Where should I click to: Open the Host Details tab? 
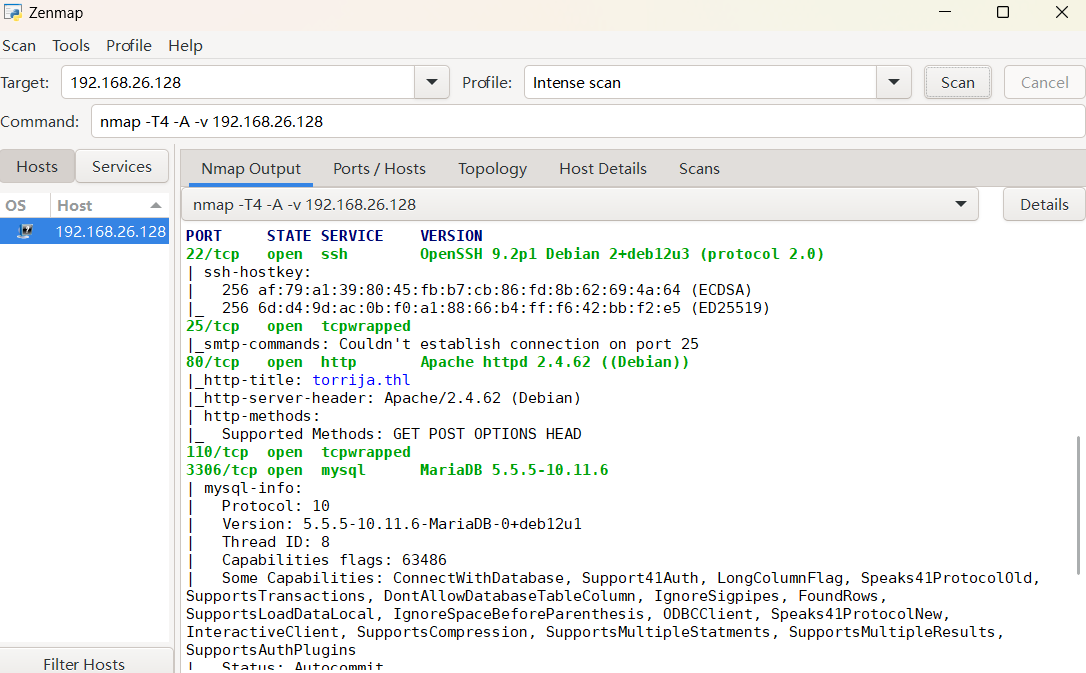603,169
